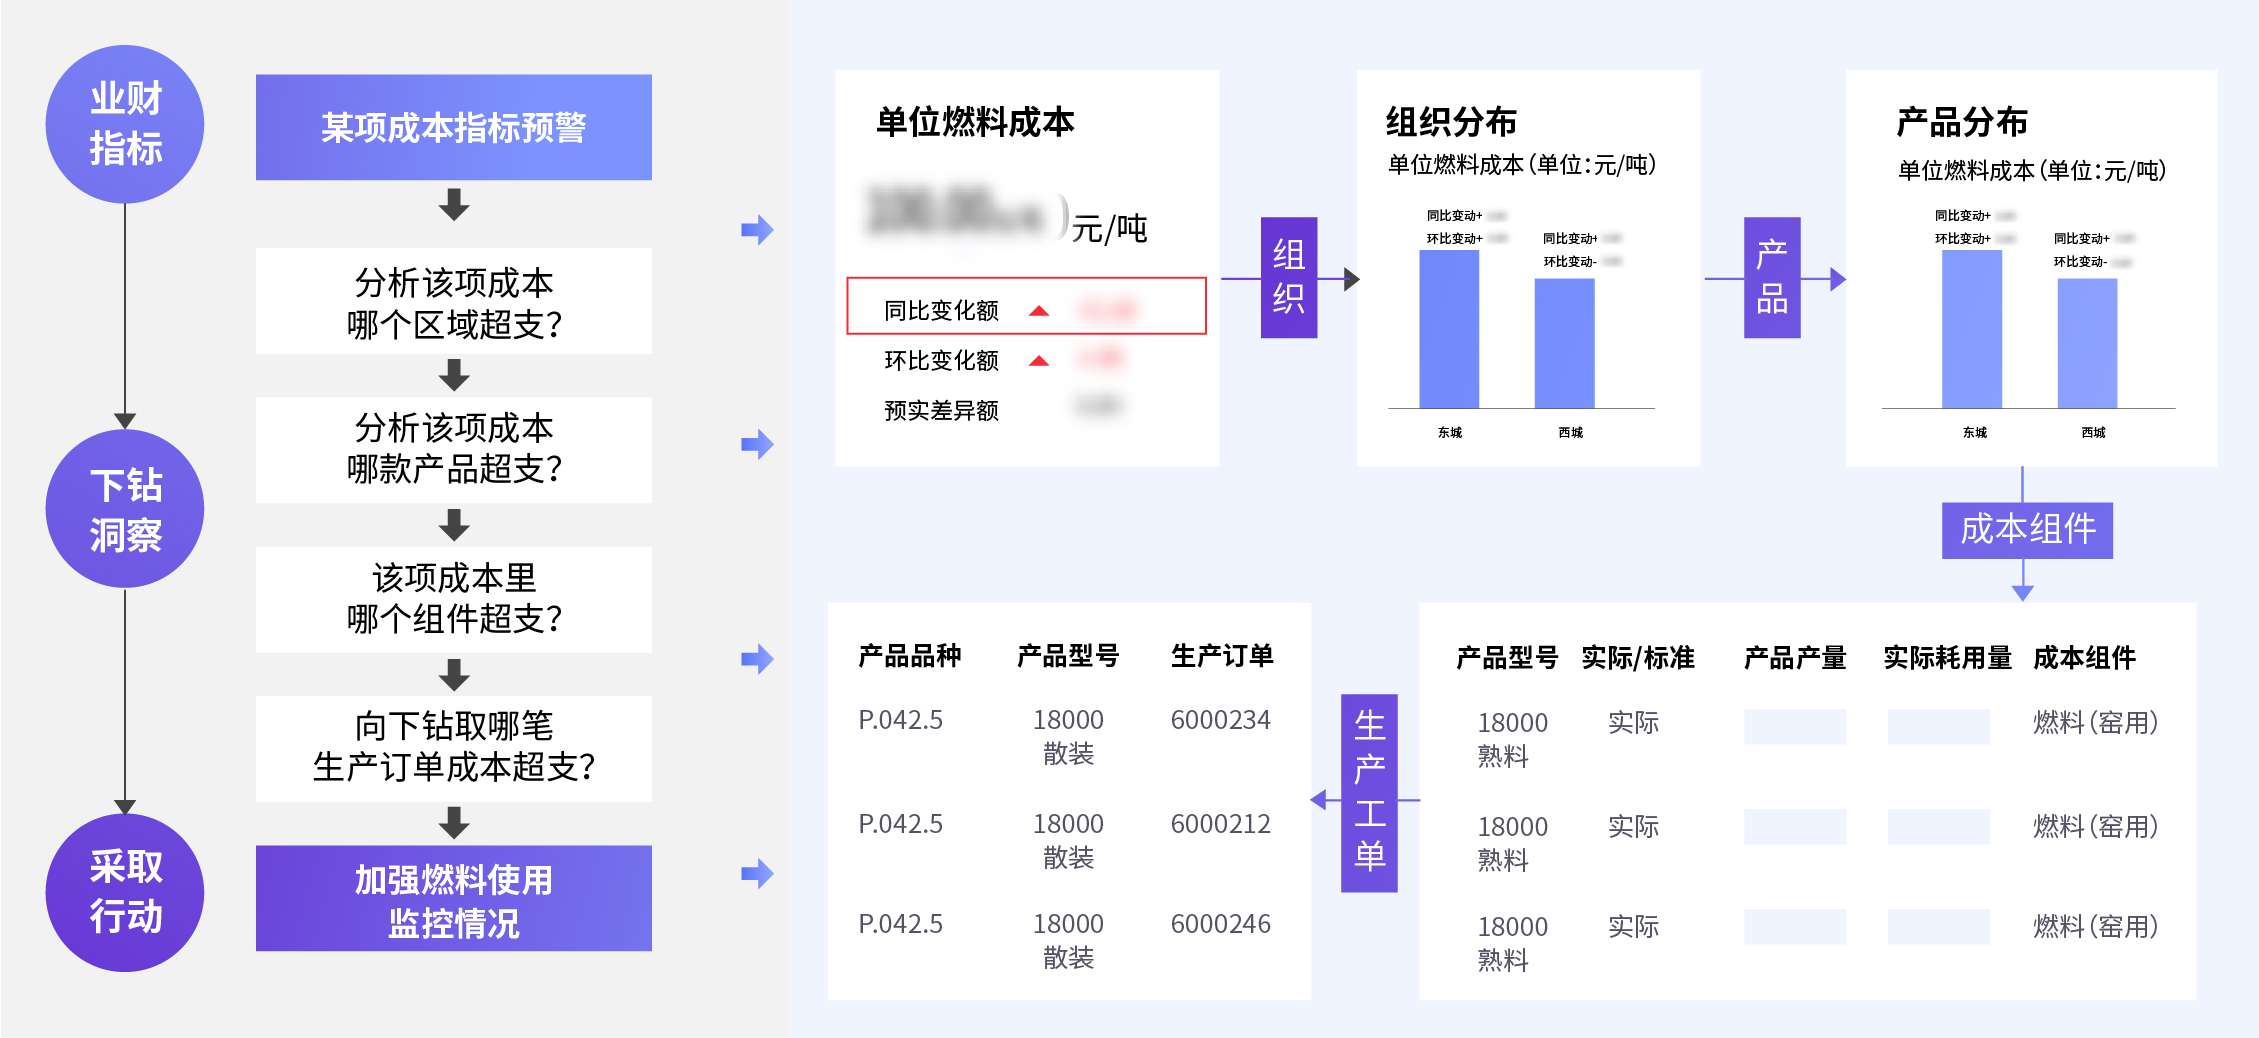Select production order 6000234

(1221, 720)
